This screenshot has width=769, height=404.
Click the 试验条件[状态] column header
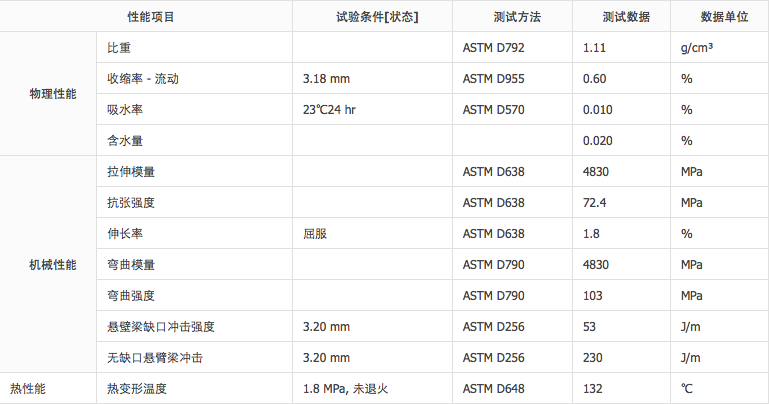(x=371, y=17)
